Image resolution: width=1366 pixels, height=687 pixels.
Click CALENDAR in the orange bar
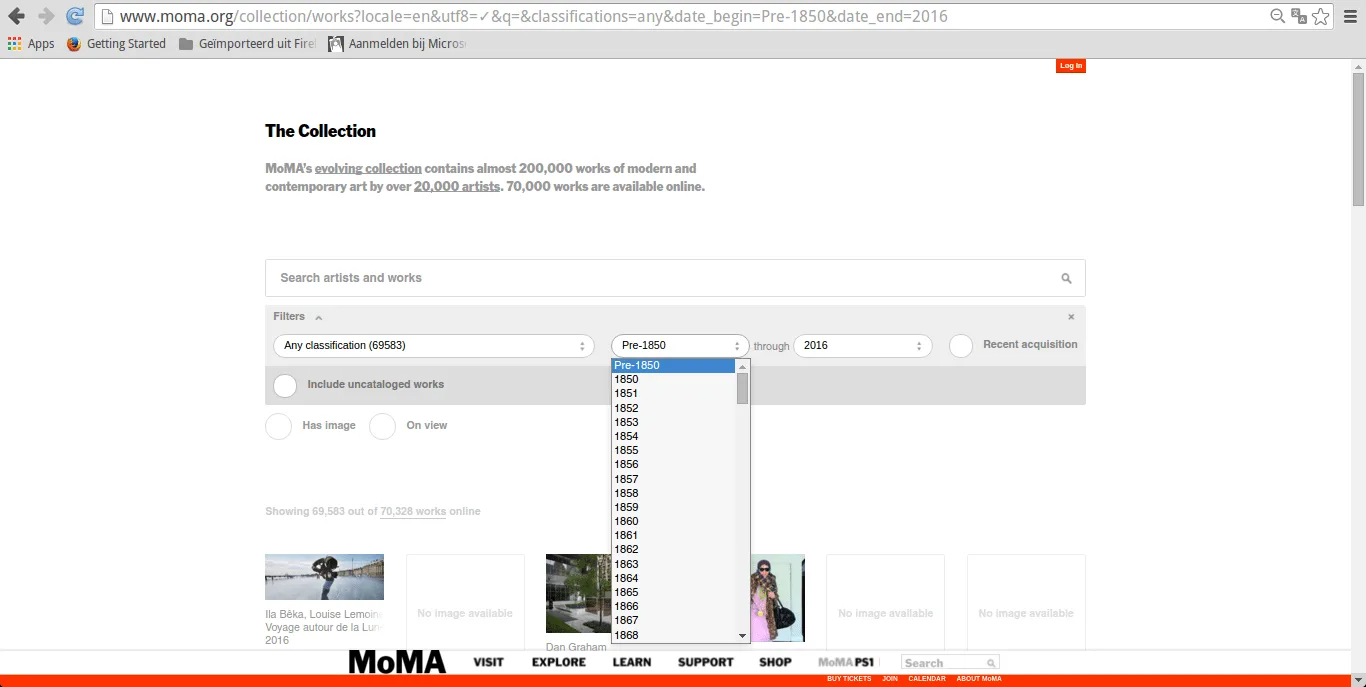click(x=927, y=679)
